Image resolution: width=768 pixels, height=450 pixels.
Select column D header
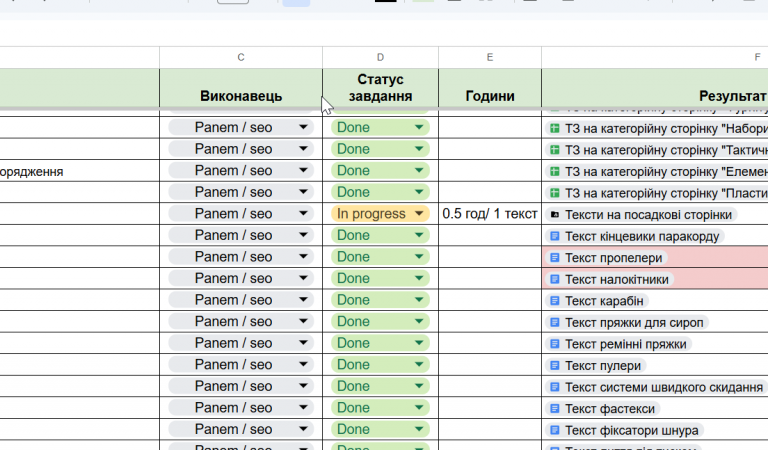[380, 57]
